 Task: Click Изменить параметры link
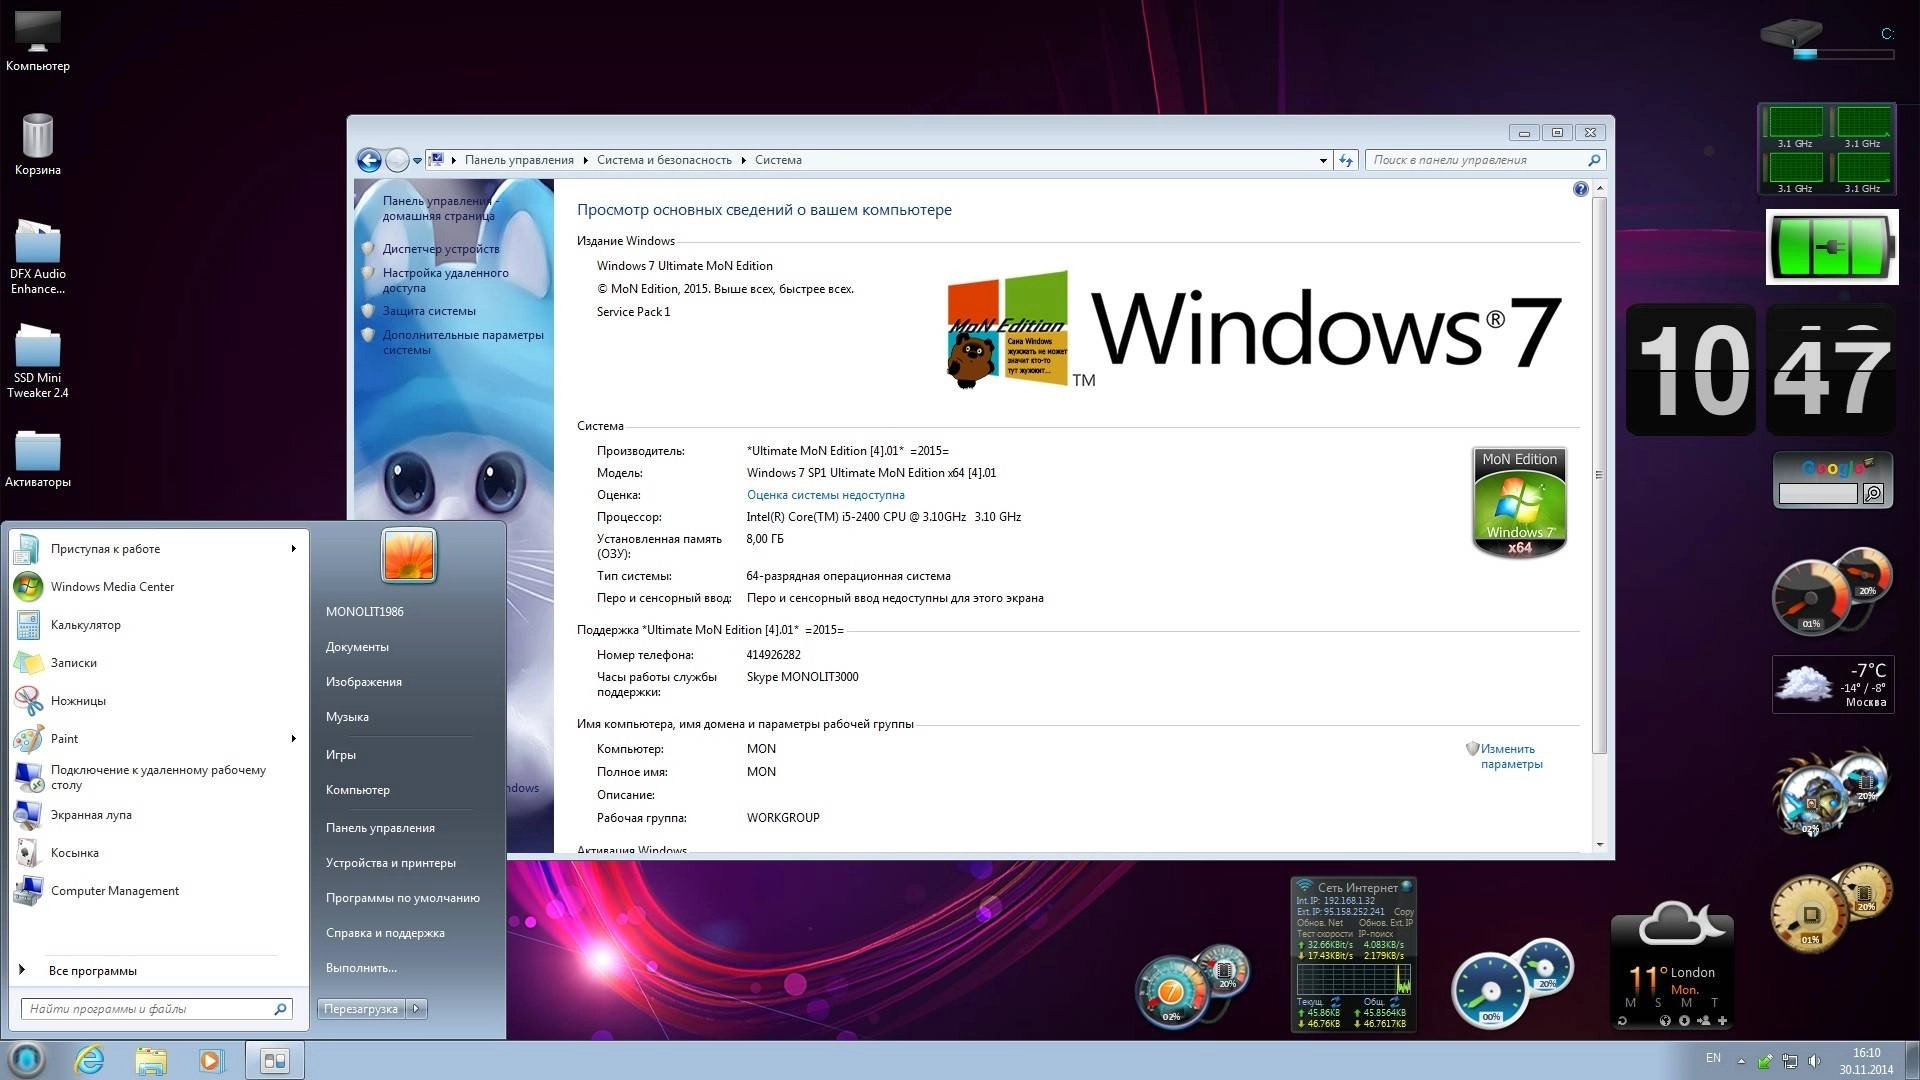1512,756
